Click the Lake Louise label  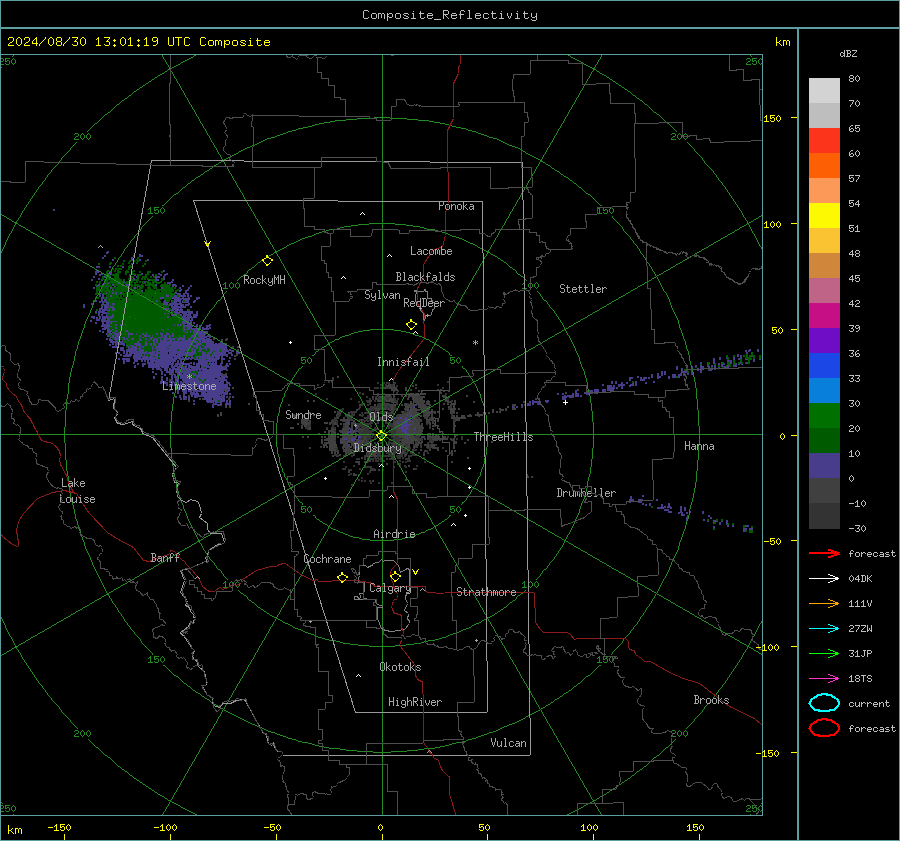click(77, 491)
